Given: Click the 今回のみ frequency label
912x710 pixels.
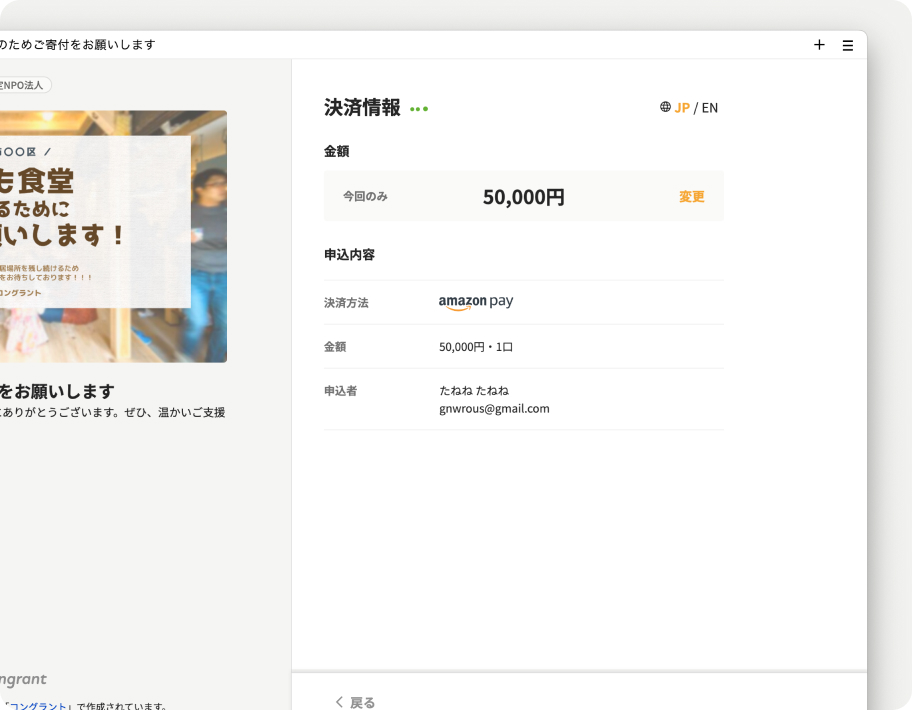Looking at the screenshot, I should [365, 197].
